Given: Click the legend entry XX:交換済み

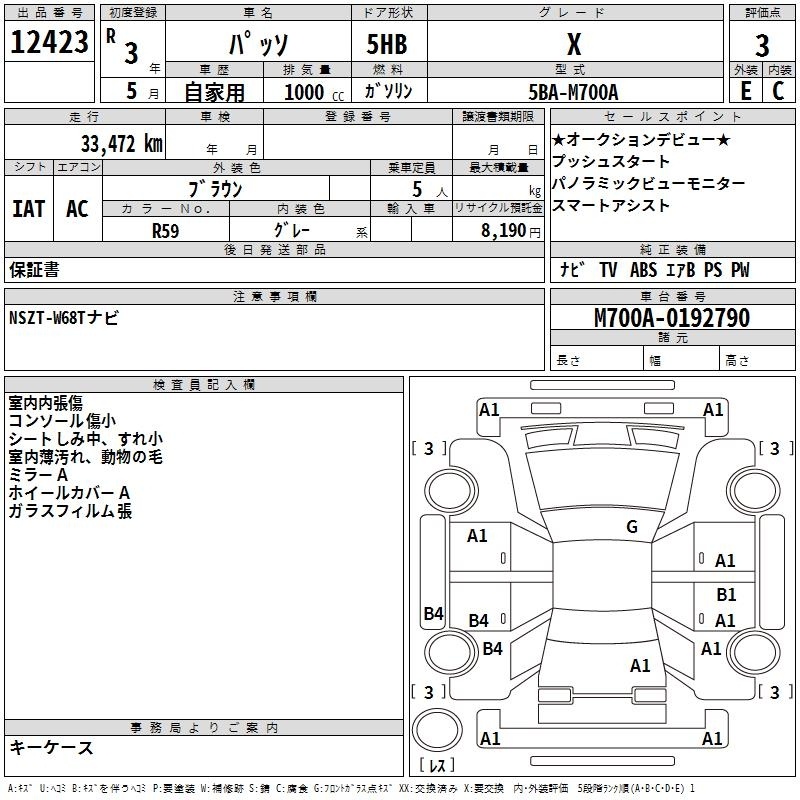Looking at the screenshot, I should click(x=427, y=788).
